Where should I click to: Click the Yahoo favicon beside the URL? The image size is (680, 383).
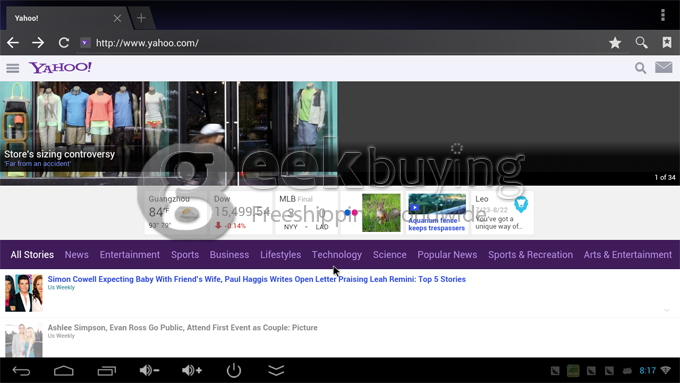coord(85,43)
